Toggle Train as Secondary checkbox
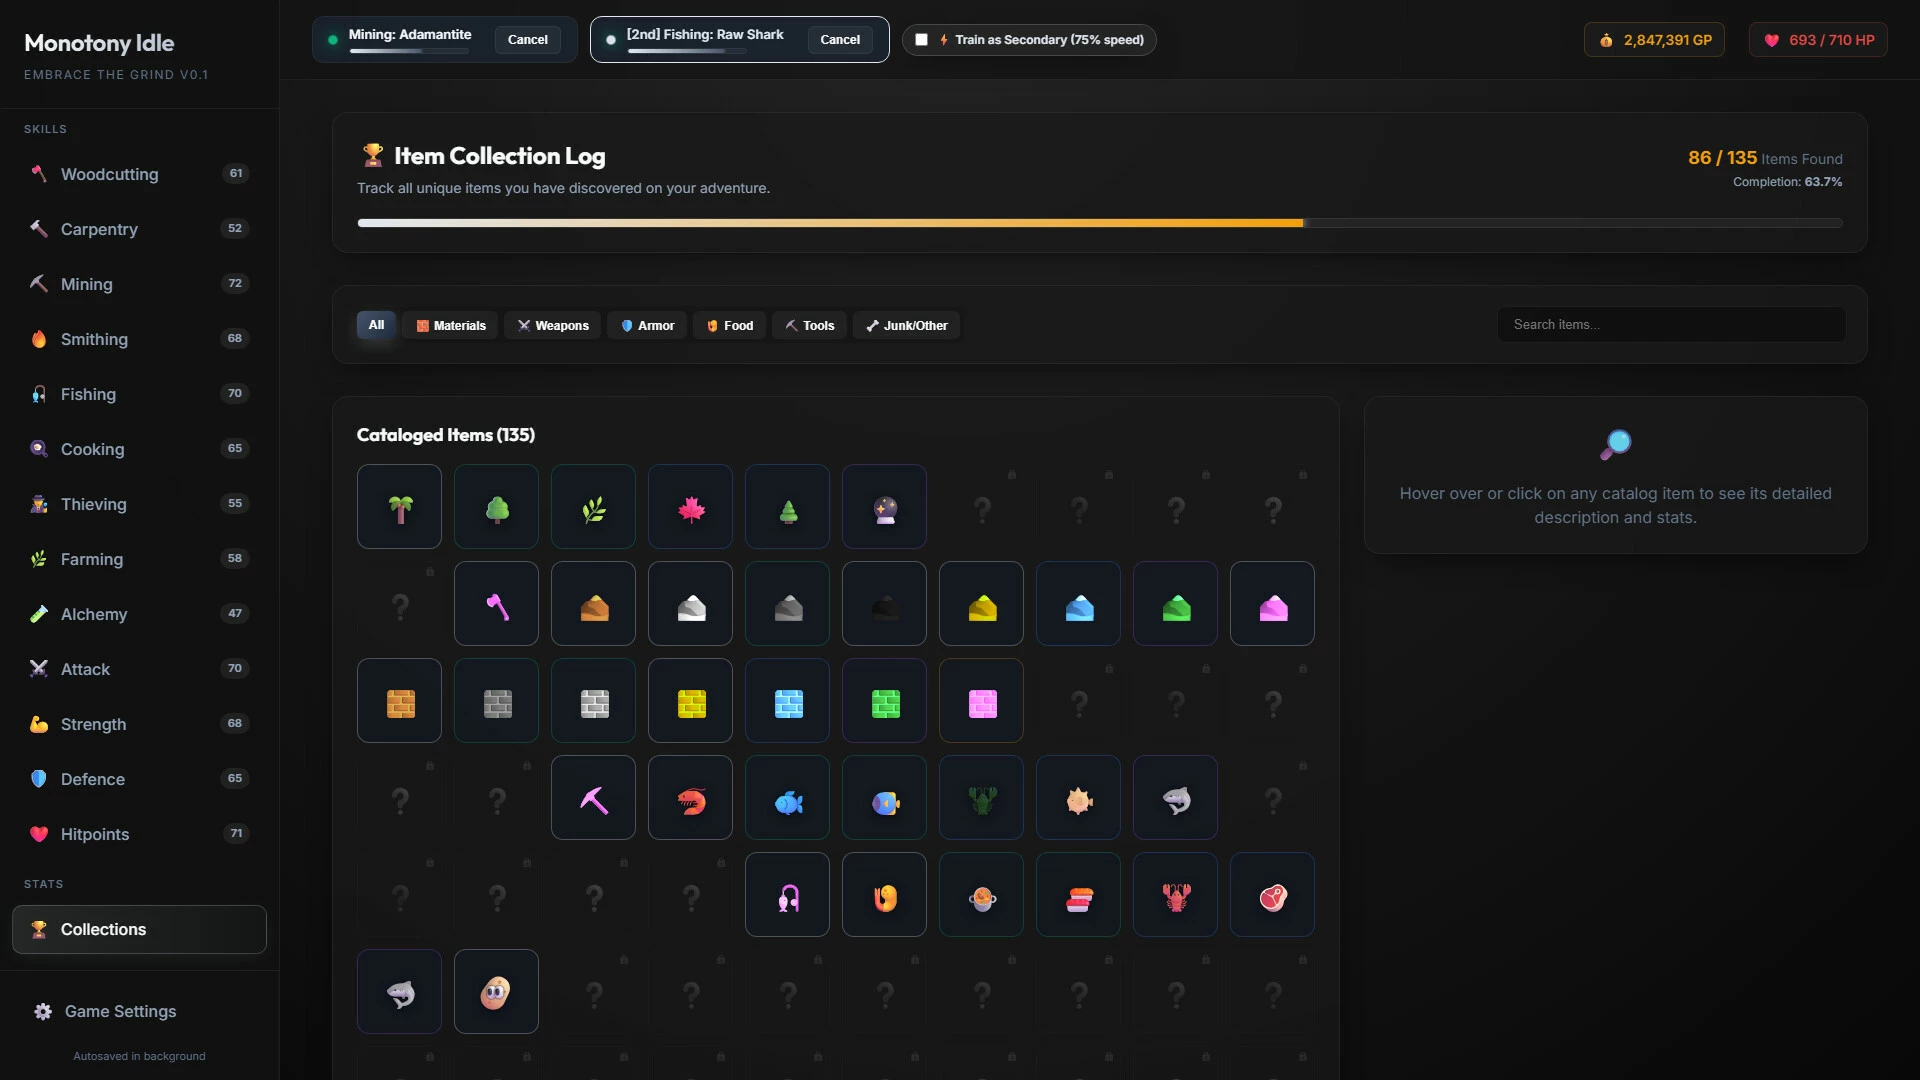The width and height of the screenshot is (1920, 1080). [921, 40]
